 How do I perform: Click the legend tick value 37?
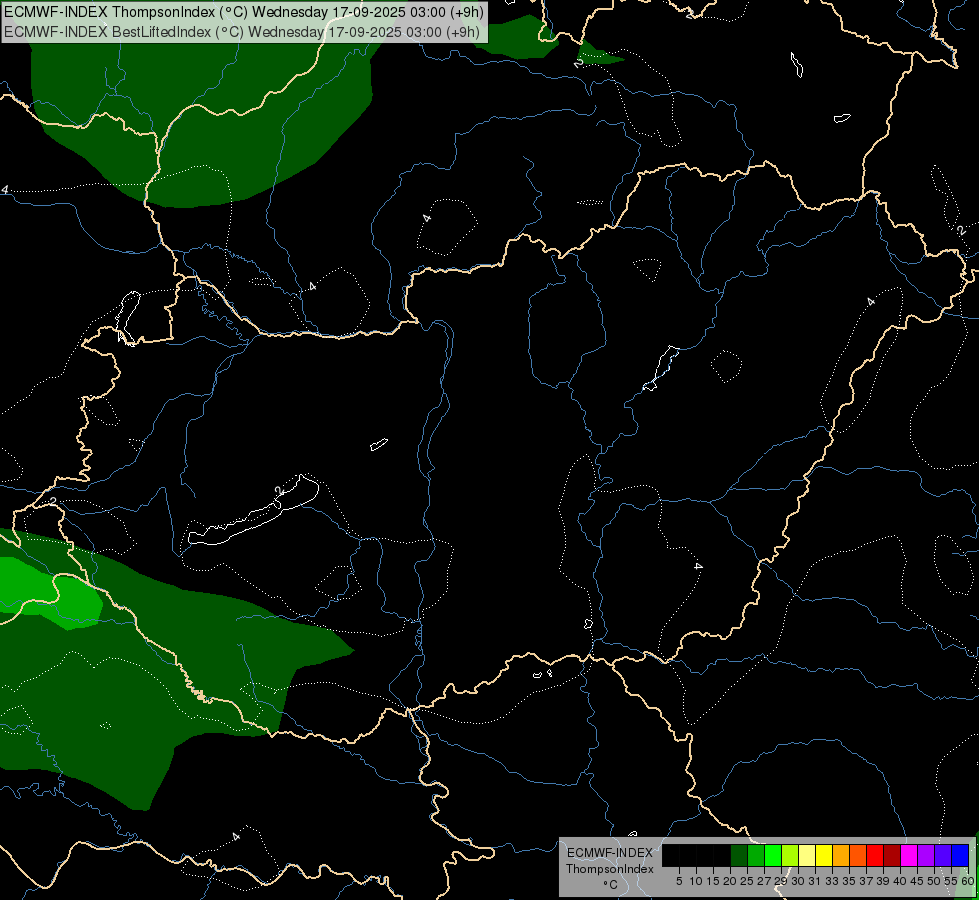click(x=866, y=881)
